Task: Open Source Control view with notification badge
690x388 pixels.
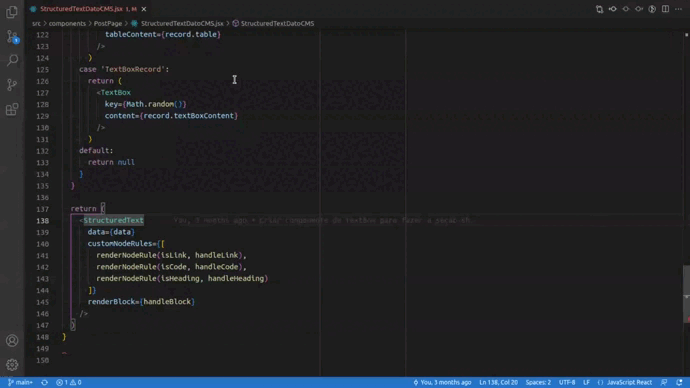Action: point(12,37)
